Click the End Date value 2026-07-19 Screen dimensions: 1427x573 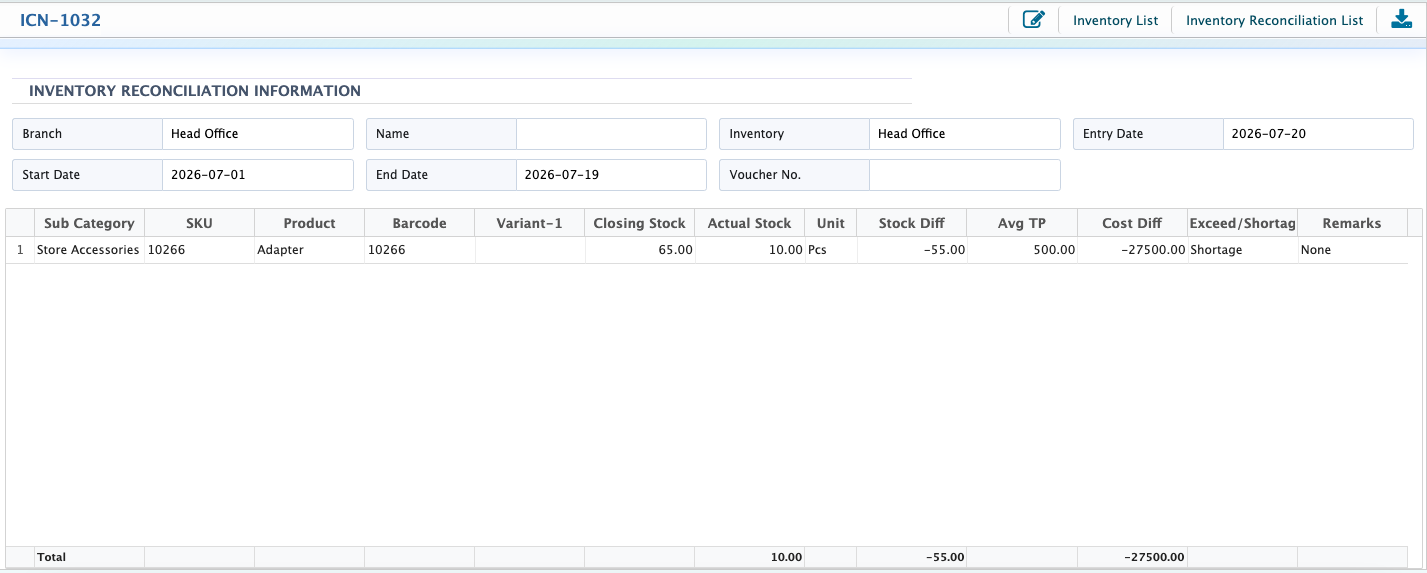(562, 175)
